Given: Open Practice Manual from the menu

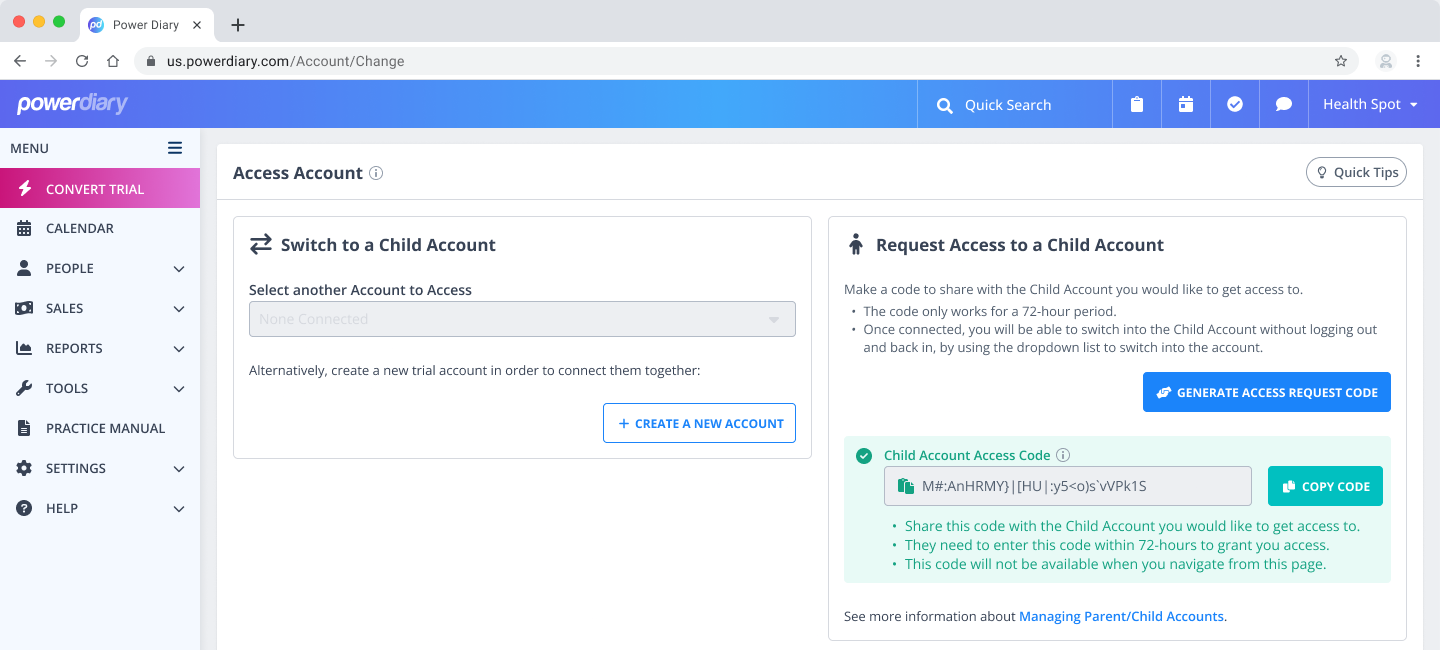Looking at the screenshot, I should click(x=105, y=428).
